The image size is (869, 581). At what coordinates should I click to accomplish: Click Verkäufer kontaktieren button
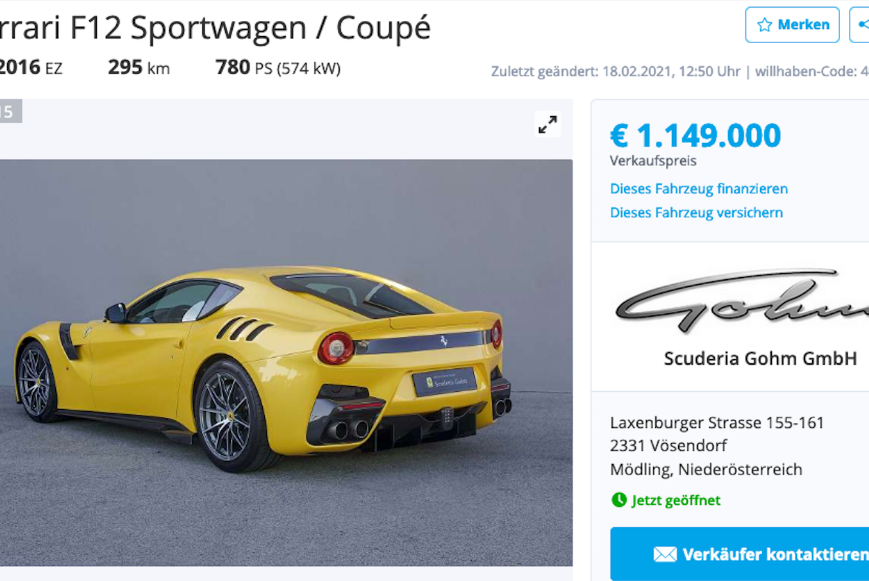739,554
